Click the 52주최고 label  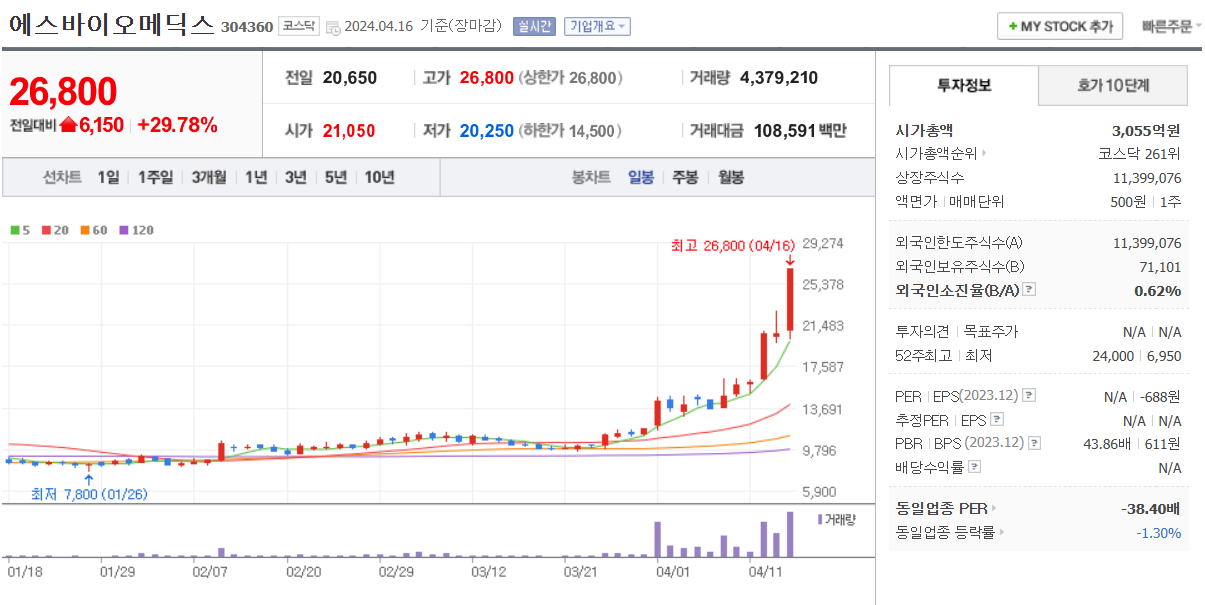[923, 356]
